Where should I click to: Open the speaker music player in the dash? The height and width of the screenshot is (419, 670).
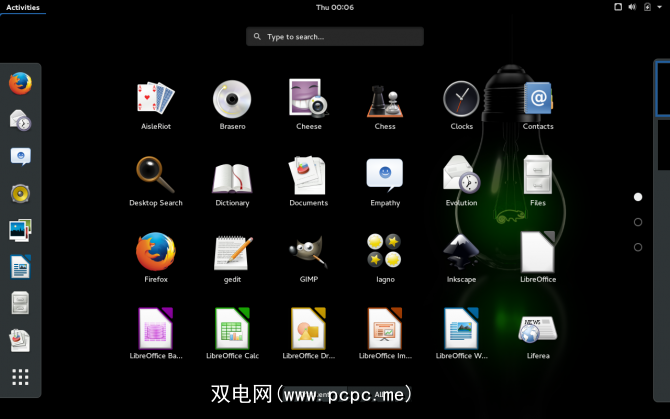[20, 193]
